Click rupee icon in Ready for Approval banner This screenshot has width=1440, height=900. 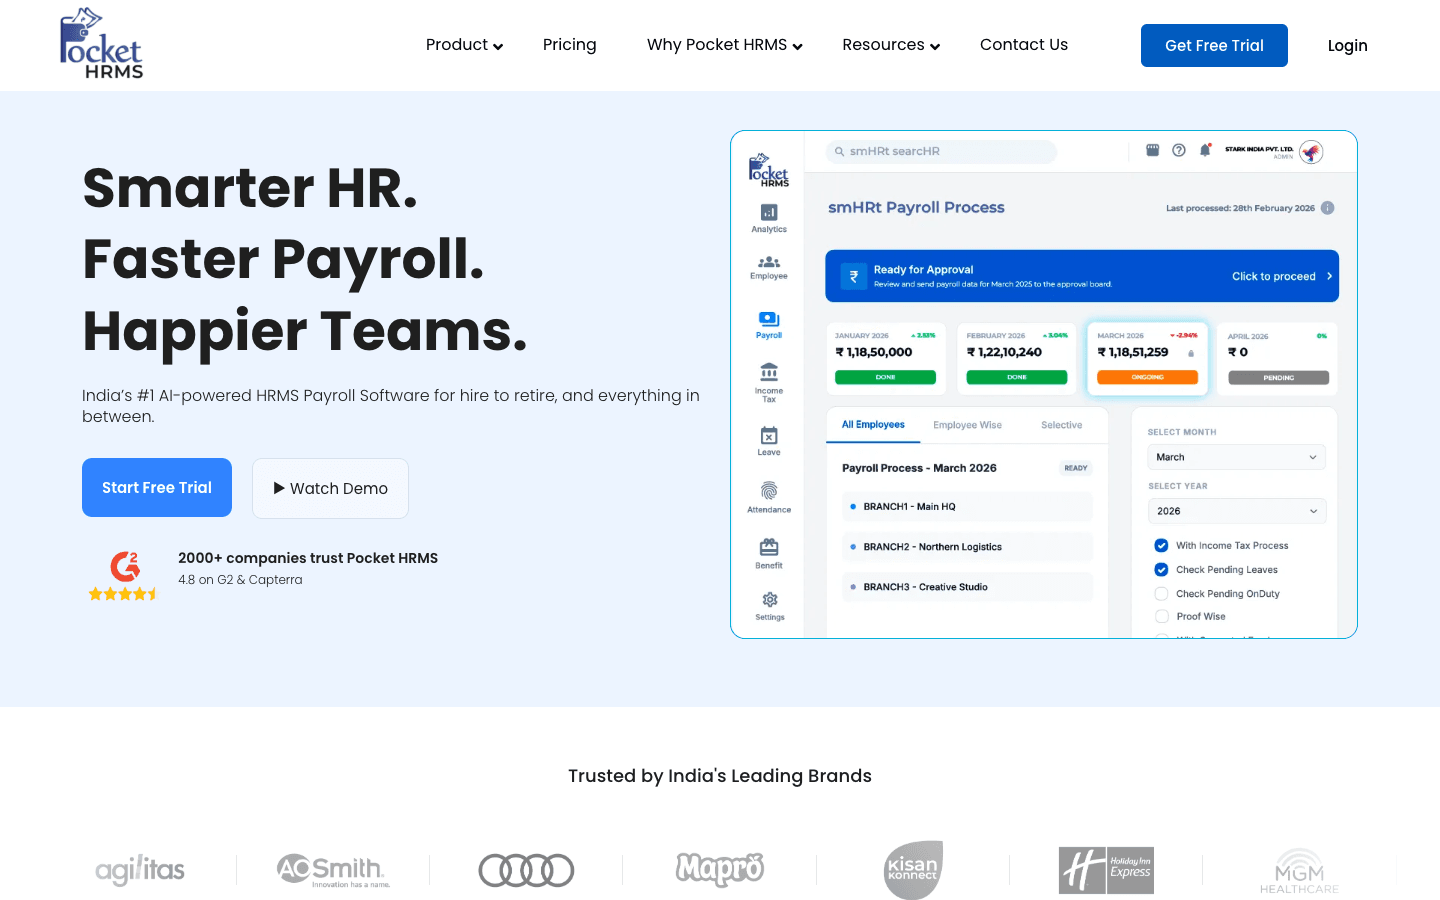tap(854, 277)
